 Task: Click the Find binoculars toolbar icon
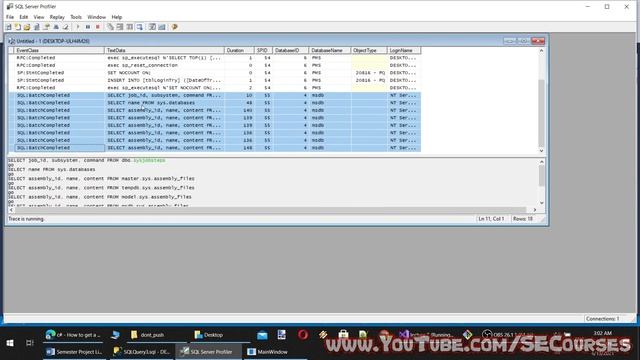click(x=56, y=27)
